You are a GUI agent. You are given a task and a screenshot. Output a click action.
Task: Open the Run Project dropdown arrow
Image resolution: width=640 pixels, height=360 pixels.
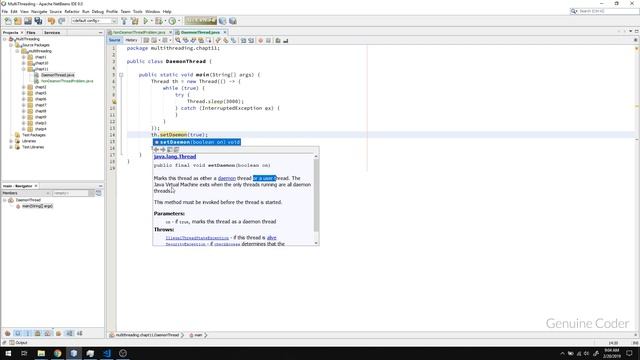coord(151,21)
